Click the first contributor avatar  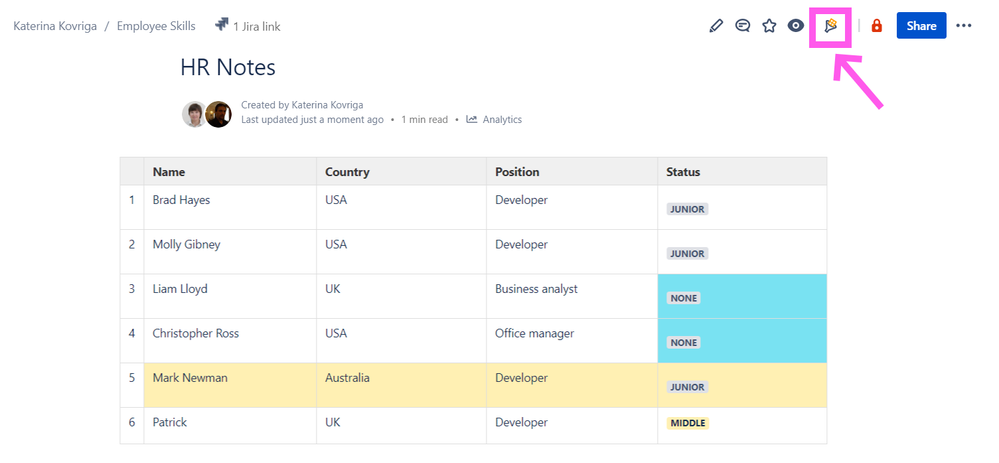point(194,114)
